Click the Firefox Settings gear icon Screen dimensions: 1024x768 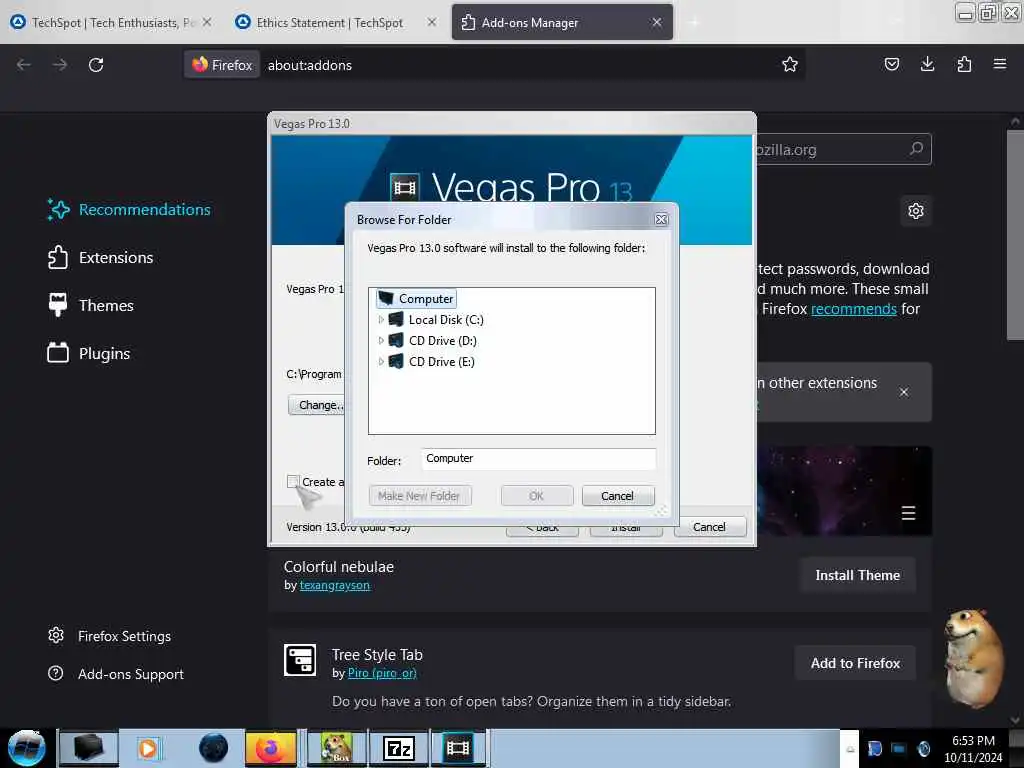56,635
